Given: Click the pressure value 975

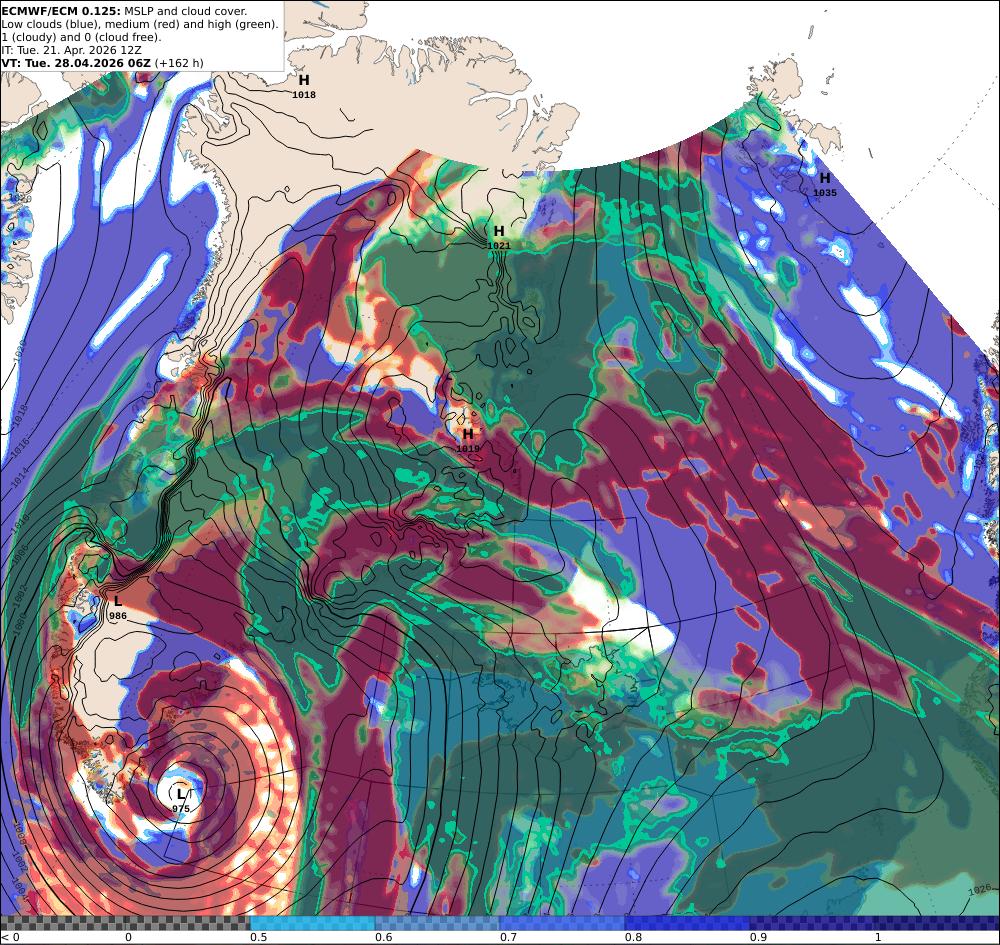Looking at the screenshot, I should (x=181, y=809).
